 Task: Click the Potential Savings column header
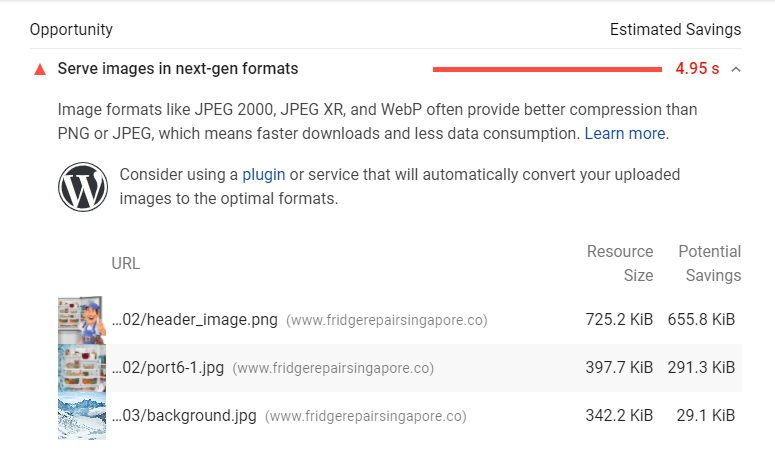(709, 263)
